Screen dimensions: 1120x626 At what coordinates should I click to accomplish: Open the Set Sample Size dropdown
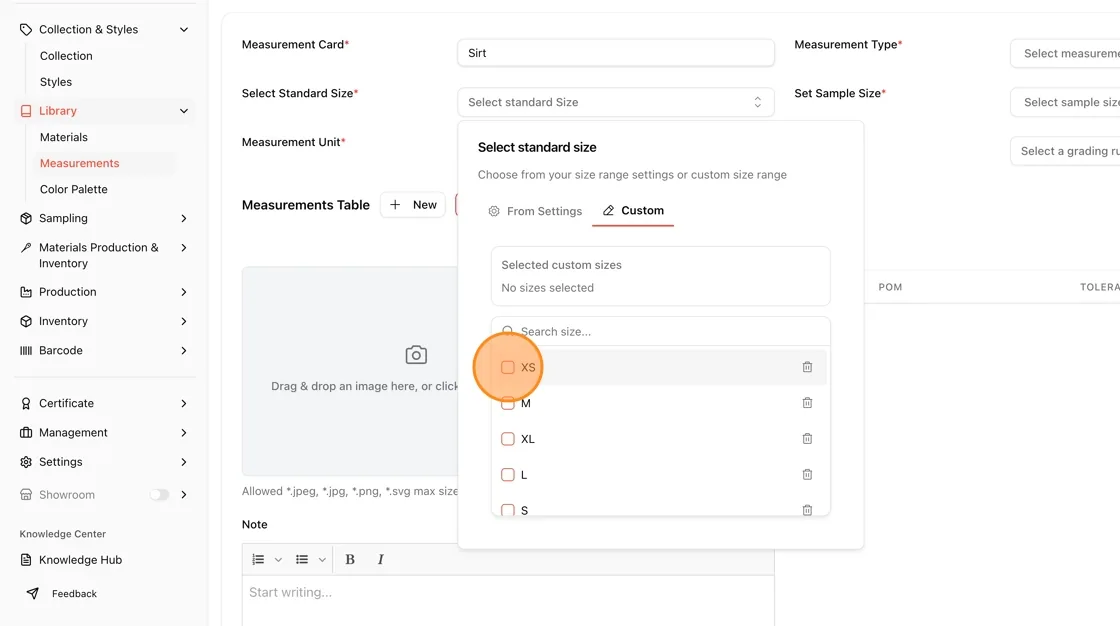pos(1065,102)
